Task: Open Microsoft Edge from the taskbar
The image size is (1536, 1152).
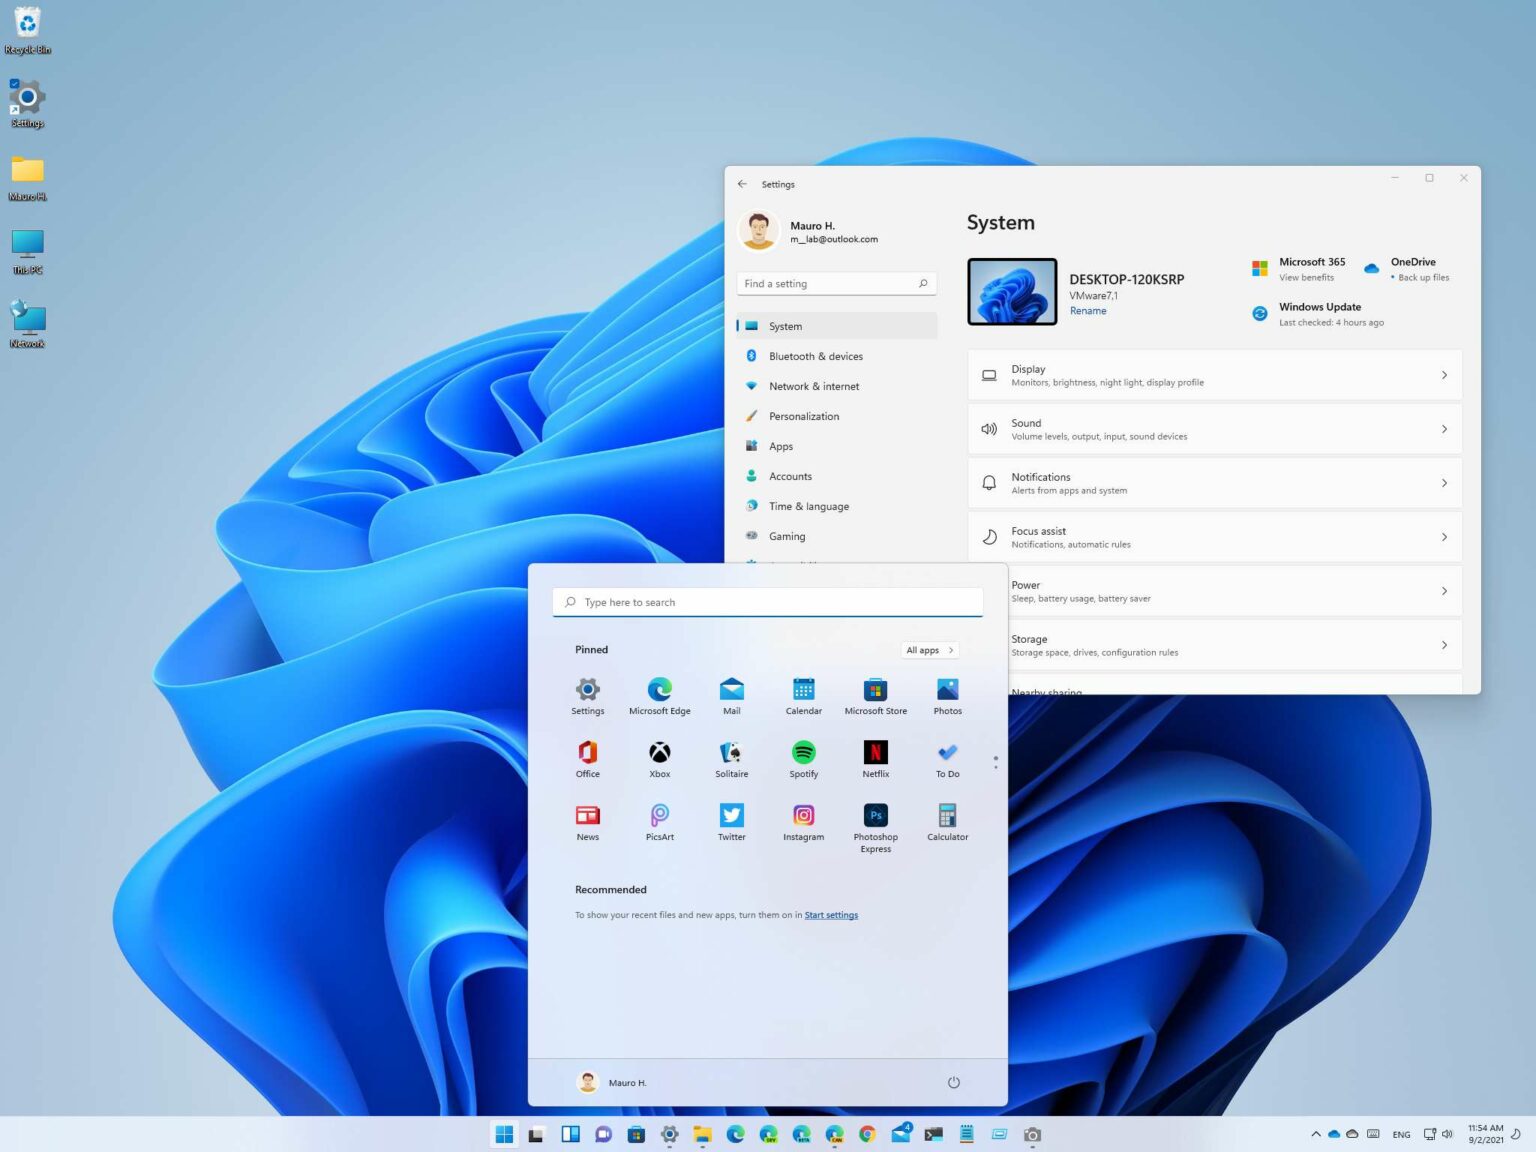Action: [737, 1134]
